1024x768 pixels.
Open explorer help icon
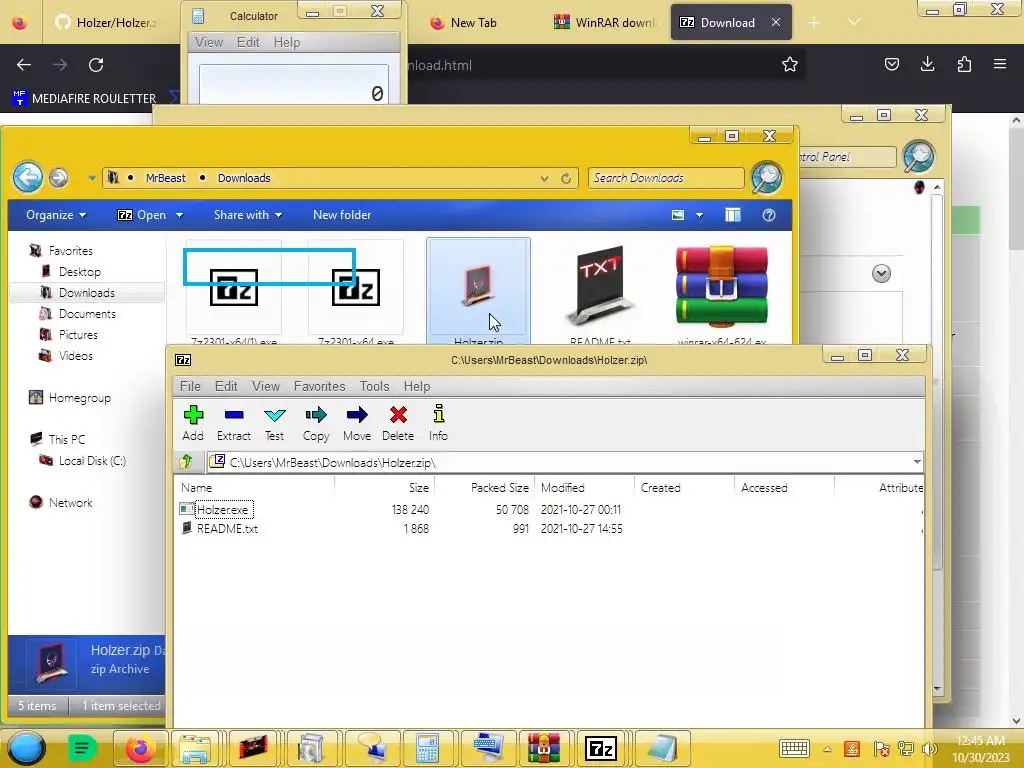769,215
